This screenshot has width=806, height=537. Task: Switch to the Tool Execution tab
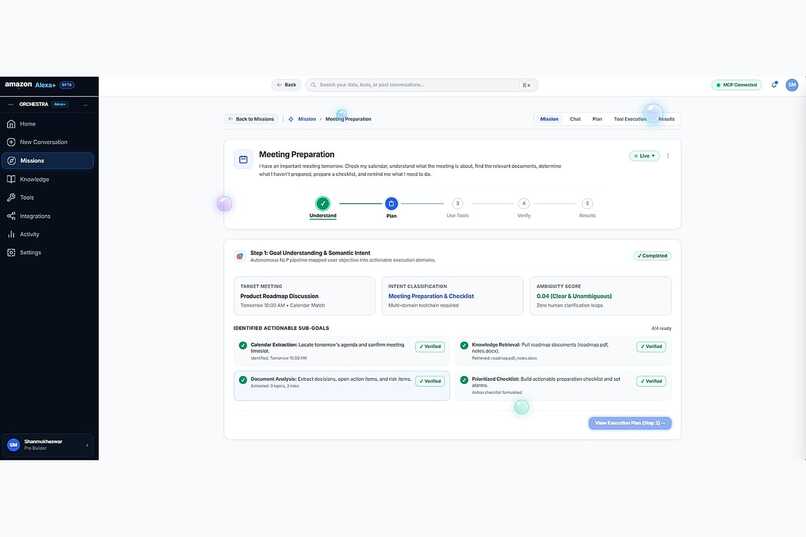630,119
